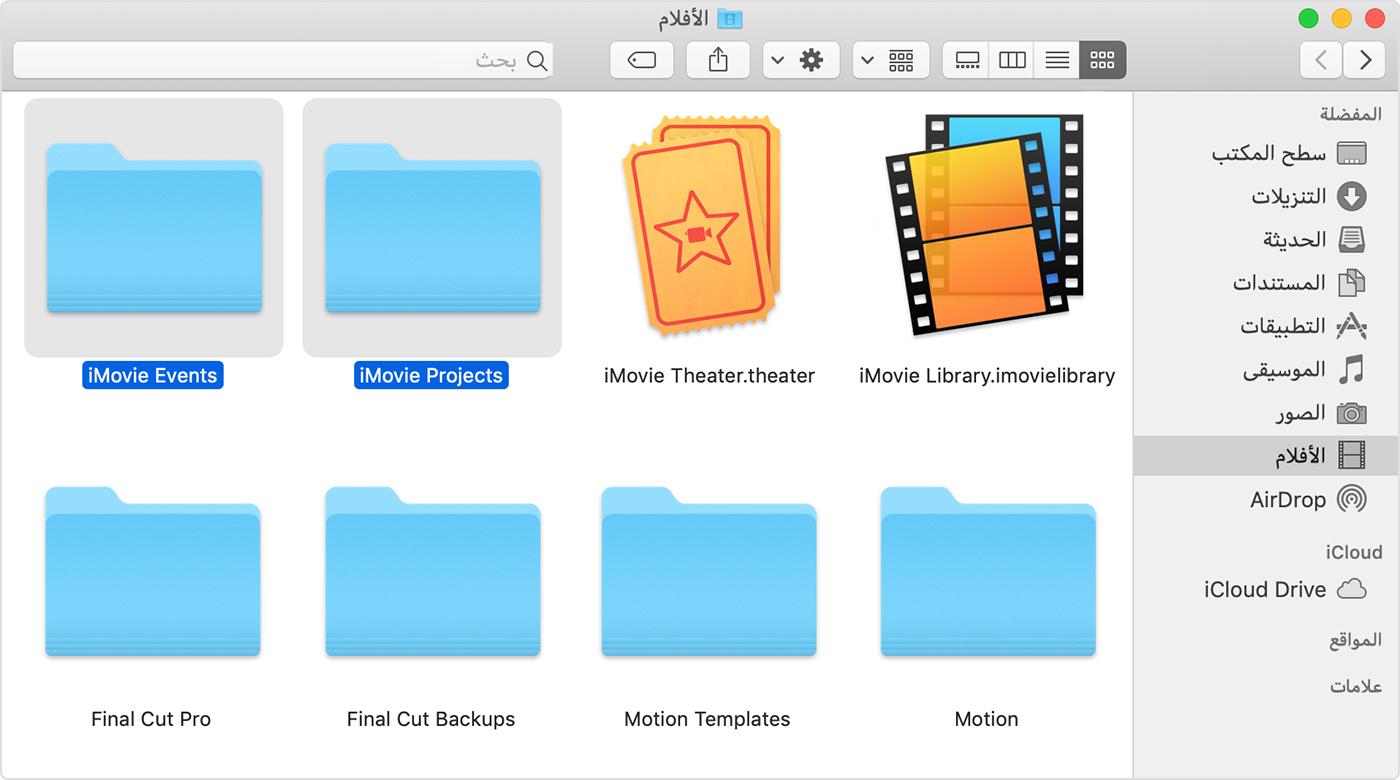Select الأفلام in the sidebar
The width and height of the screenshot is (1400, 780).
click(1266, 456)
